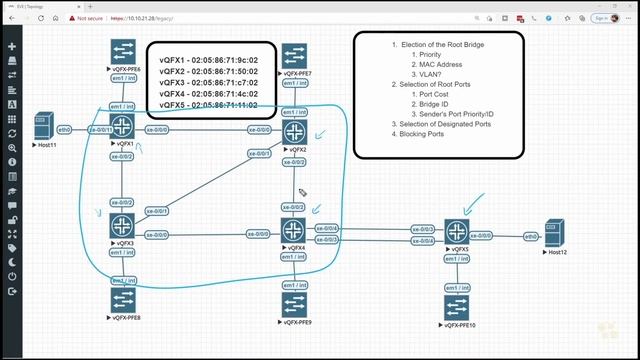
Task: Click the Refresh topology icon in sidebar
Action: tap(12, 133)
